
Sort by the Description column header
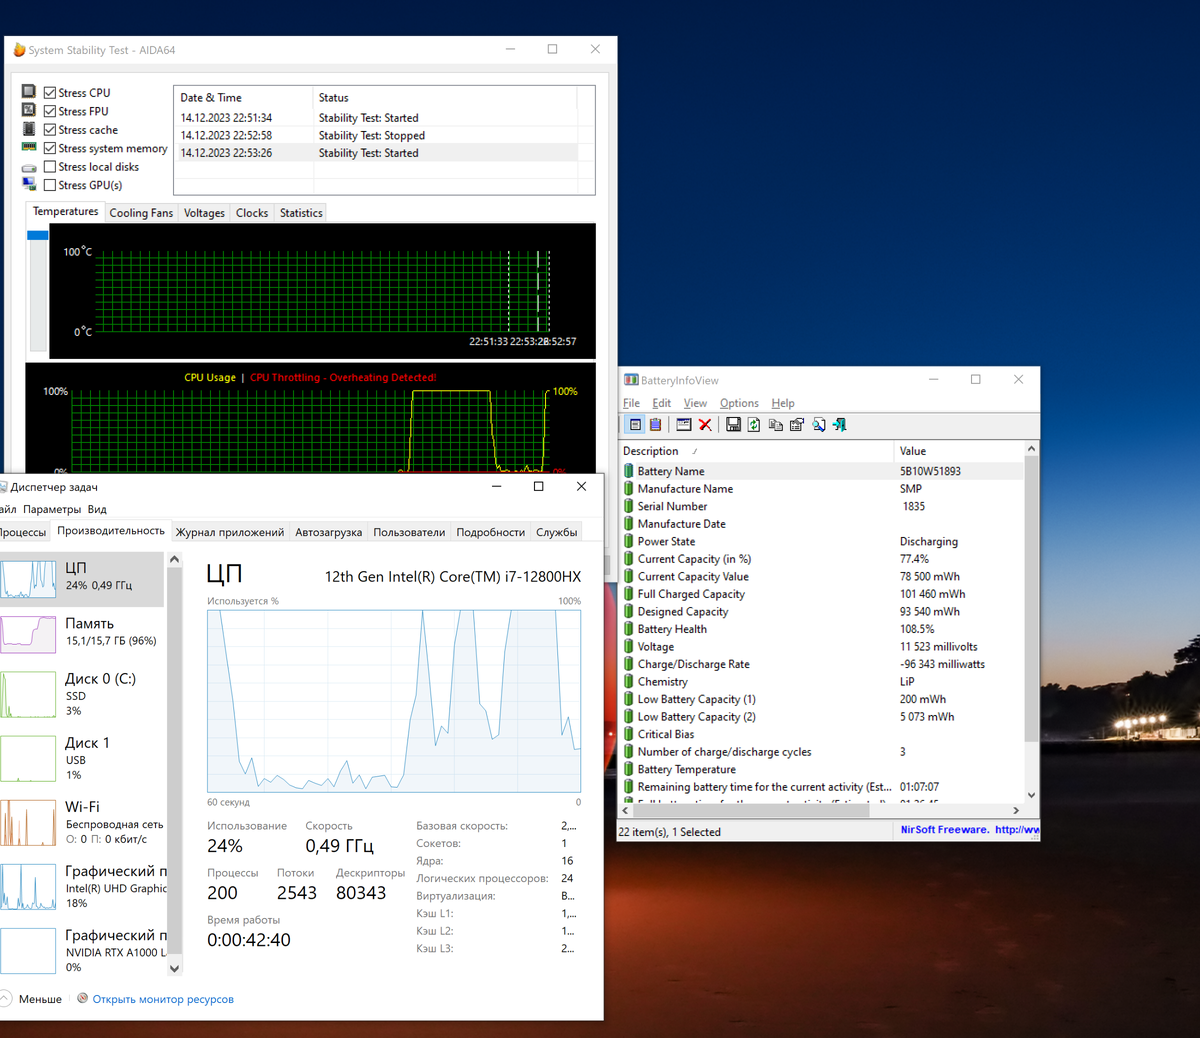point(758,451)
